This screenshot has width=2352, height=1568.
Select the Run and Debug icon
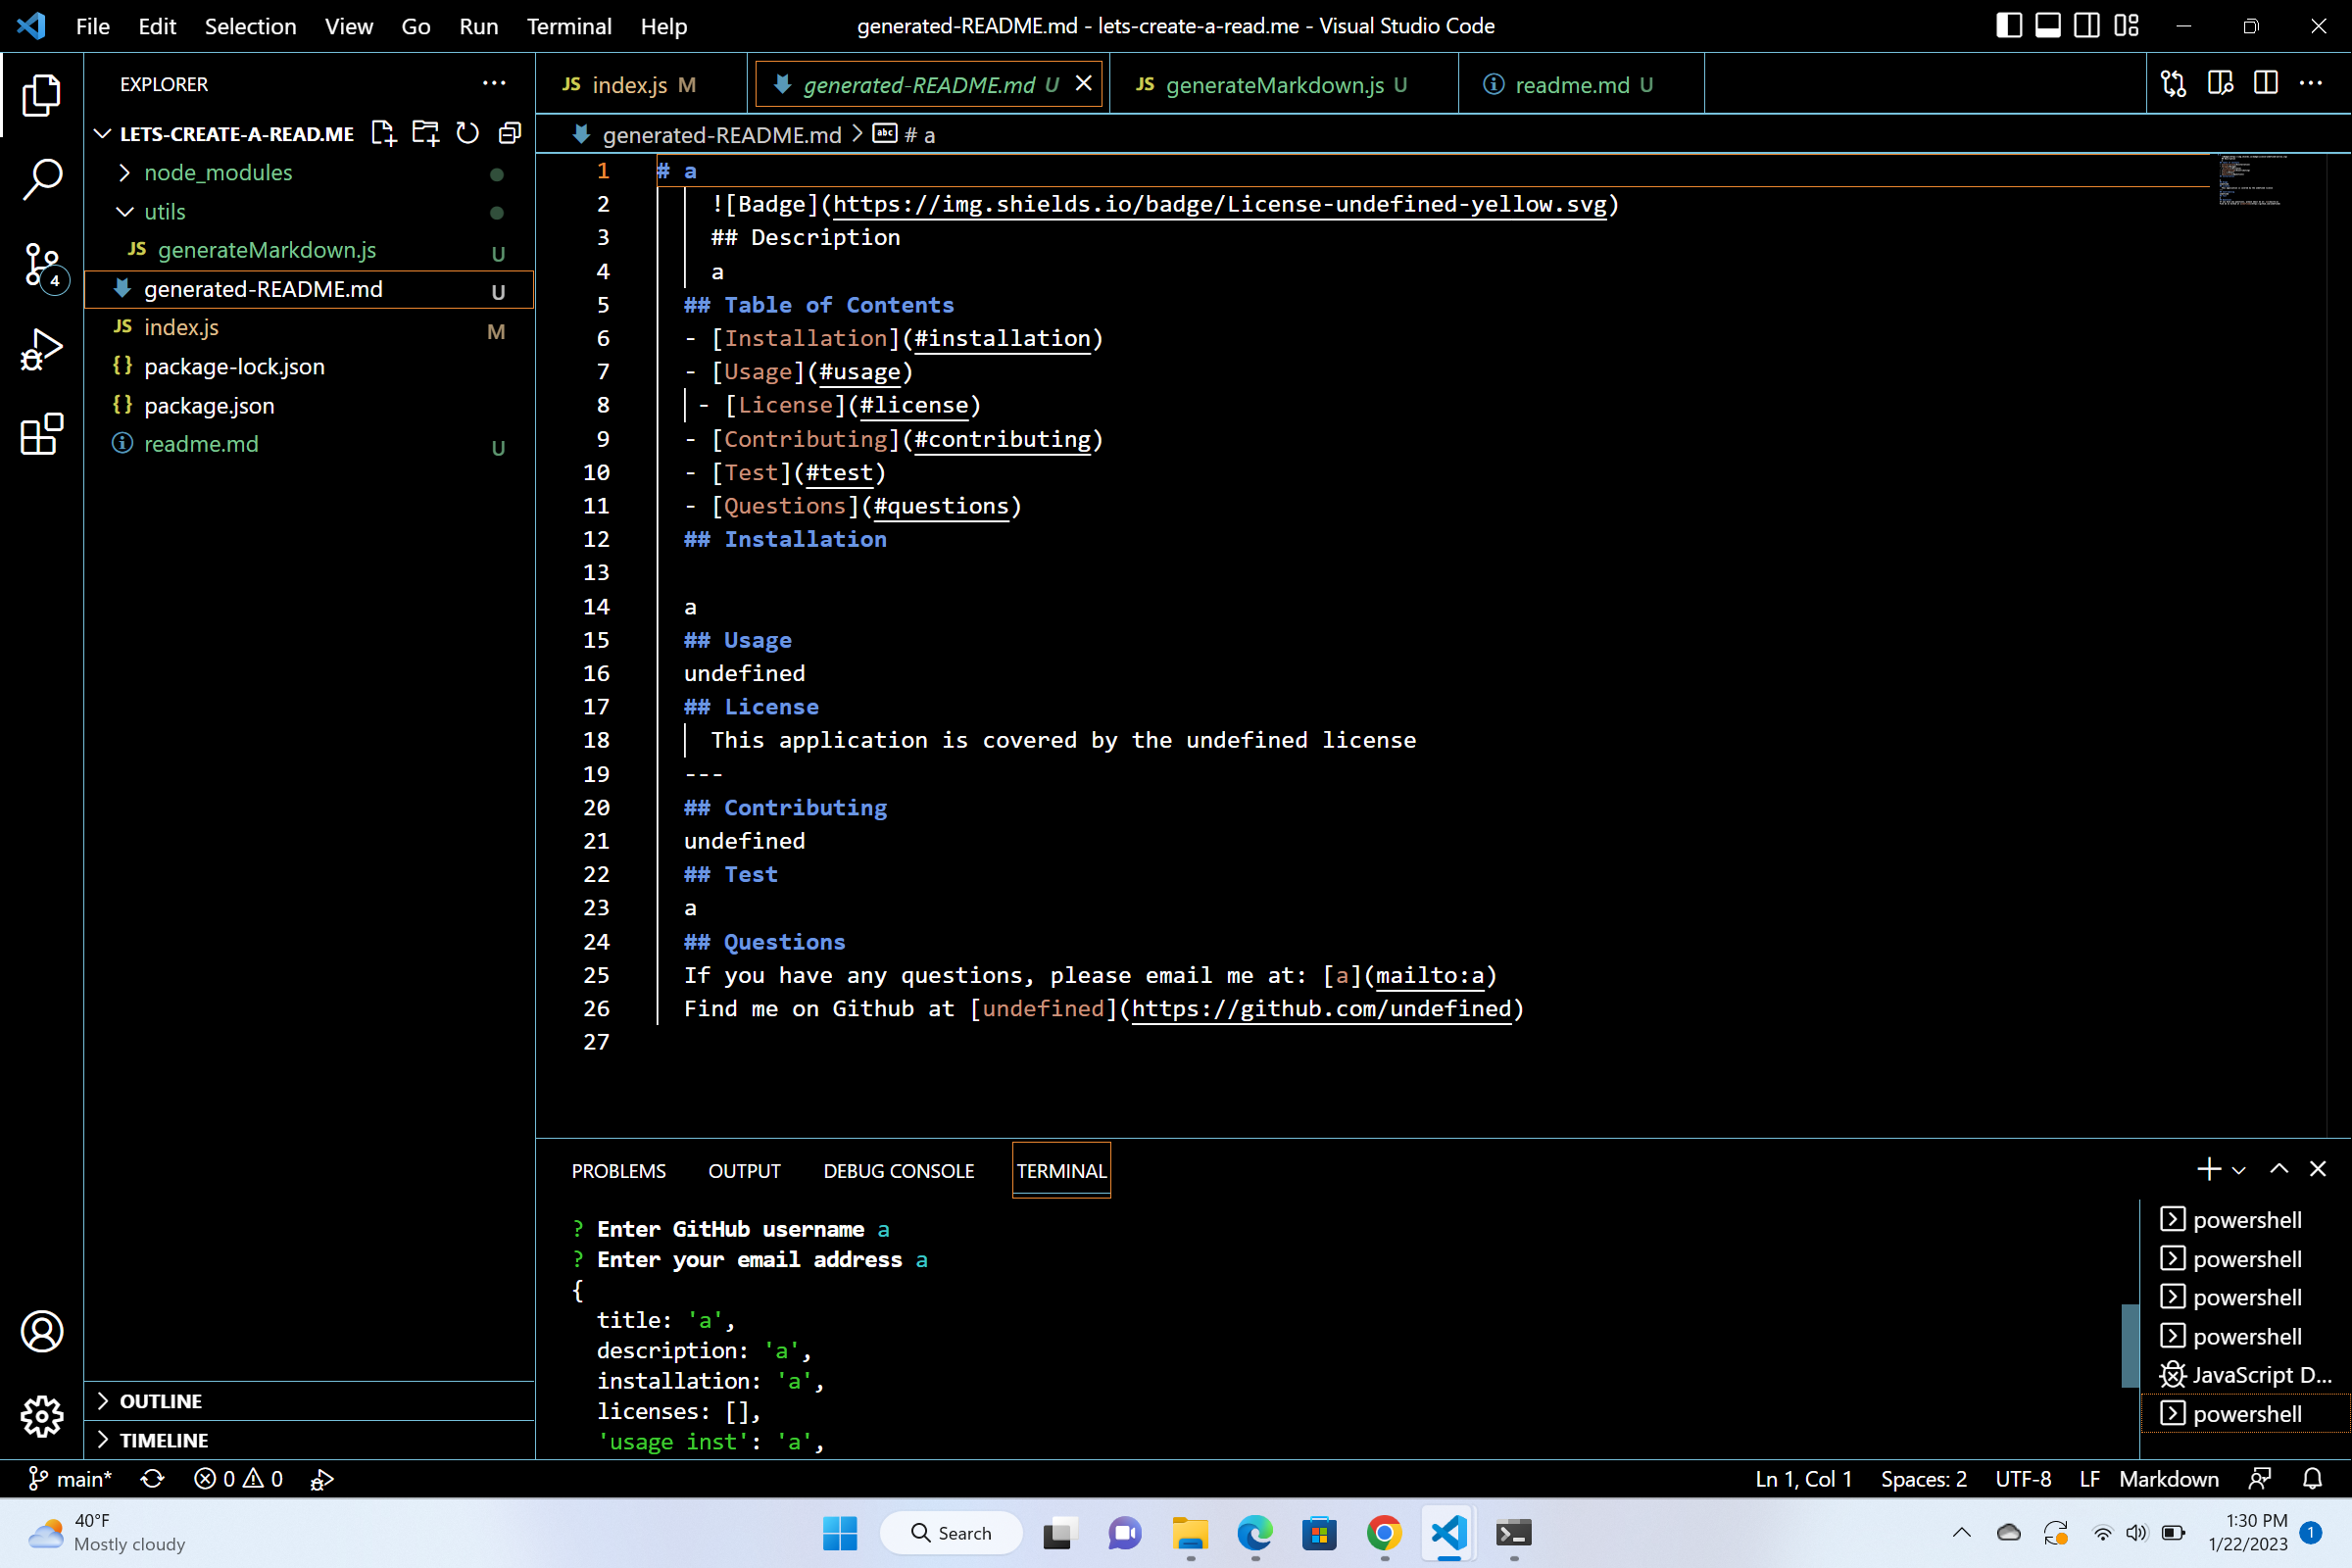click(x=41, y=348)
